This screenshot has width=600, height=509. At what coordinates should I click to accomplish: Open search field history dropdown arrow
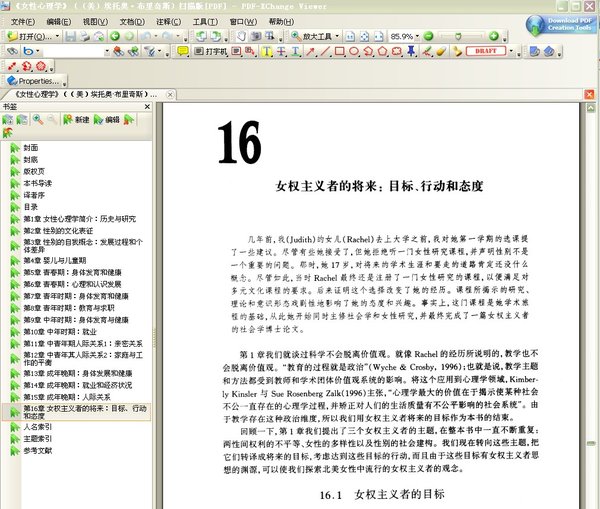[107, 51]
